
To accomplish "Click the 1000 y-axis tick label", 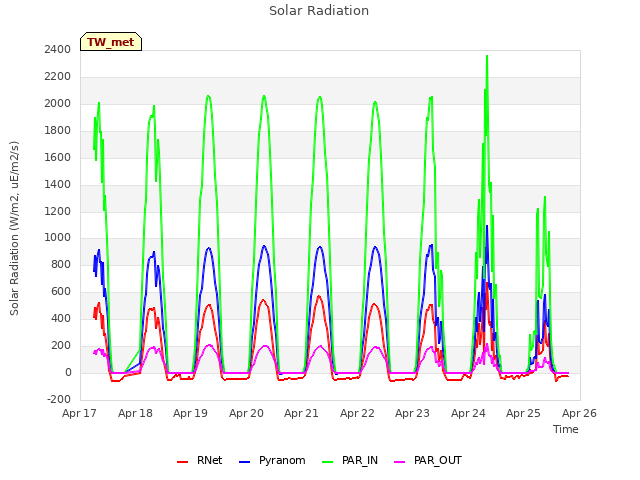I will (58, 237).
